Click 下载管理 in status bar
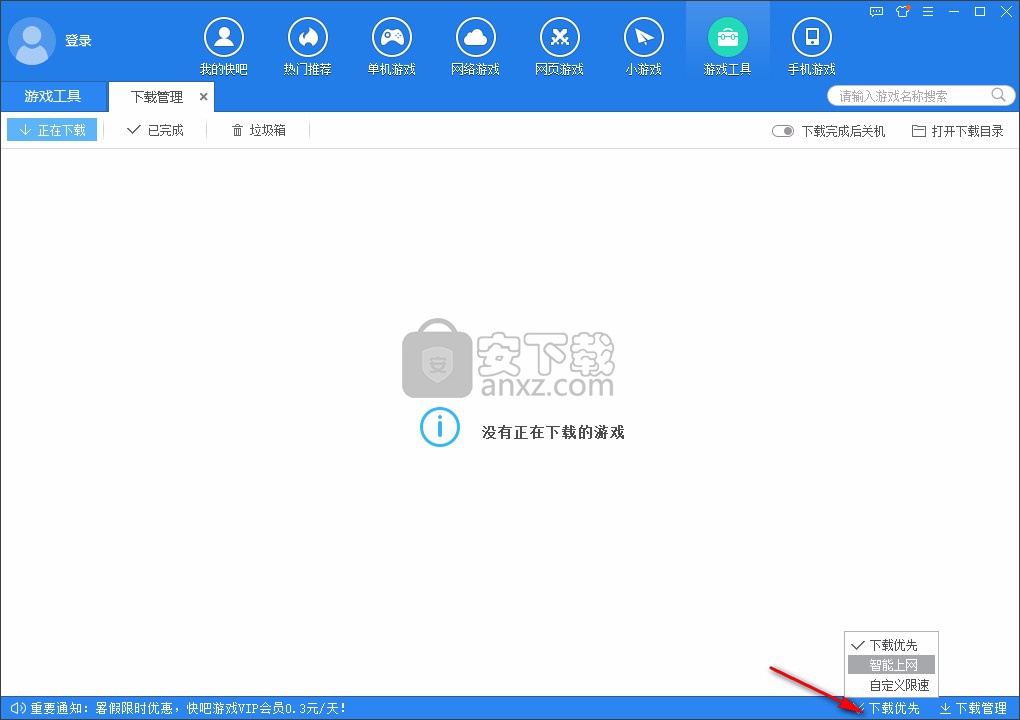 click(x=973, y=708)
